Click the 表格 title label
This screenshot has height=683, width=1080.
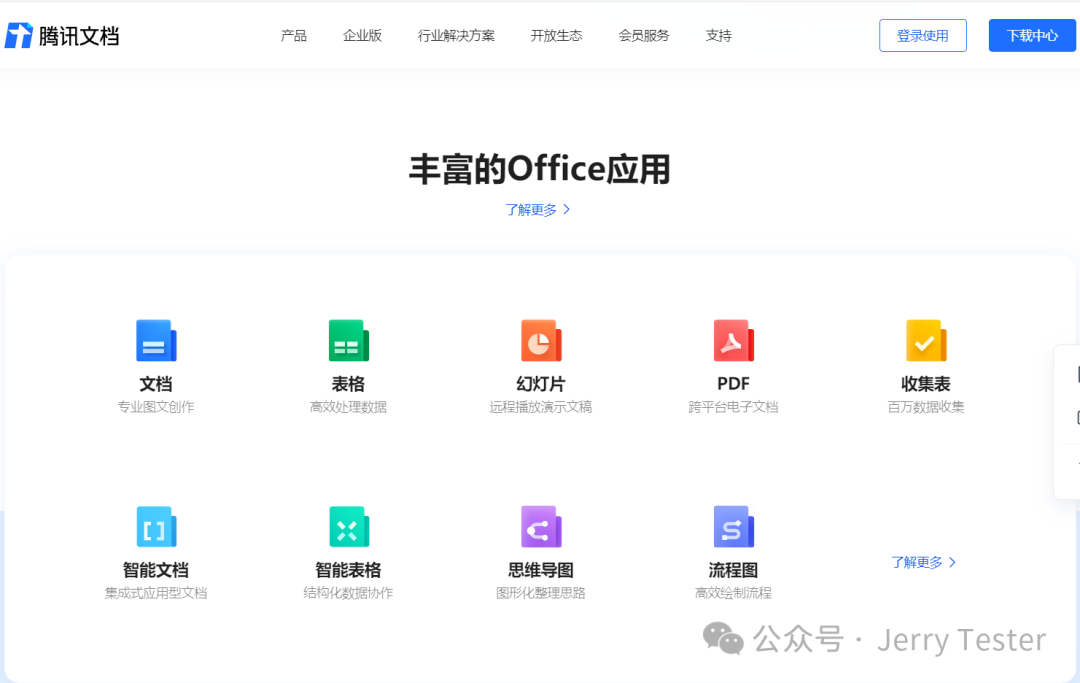349,384
